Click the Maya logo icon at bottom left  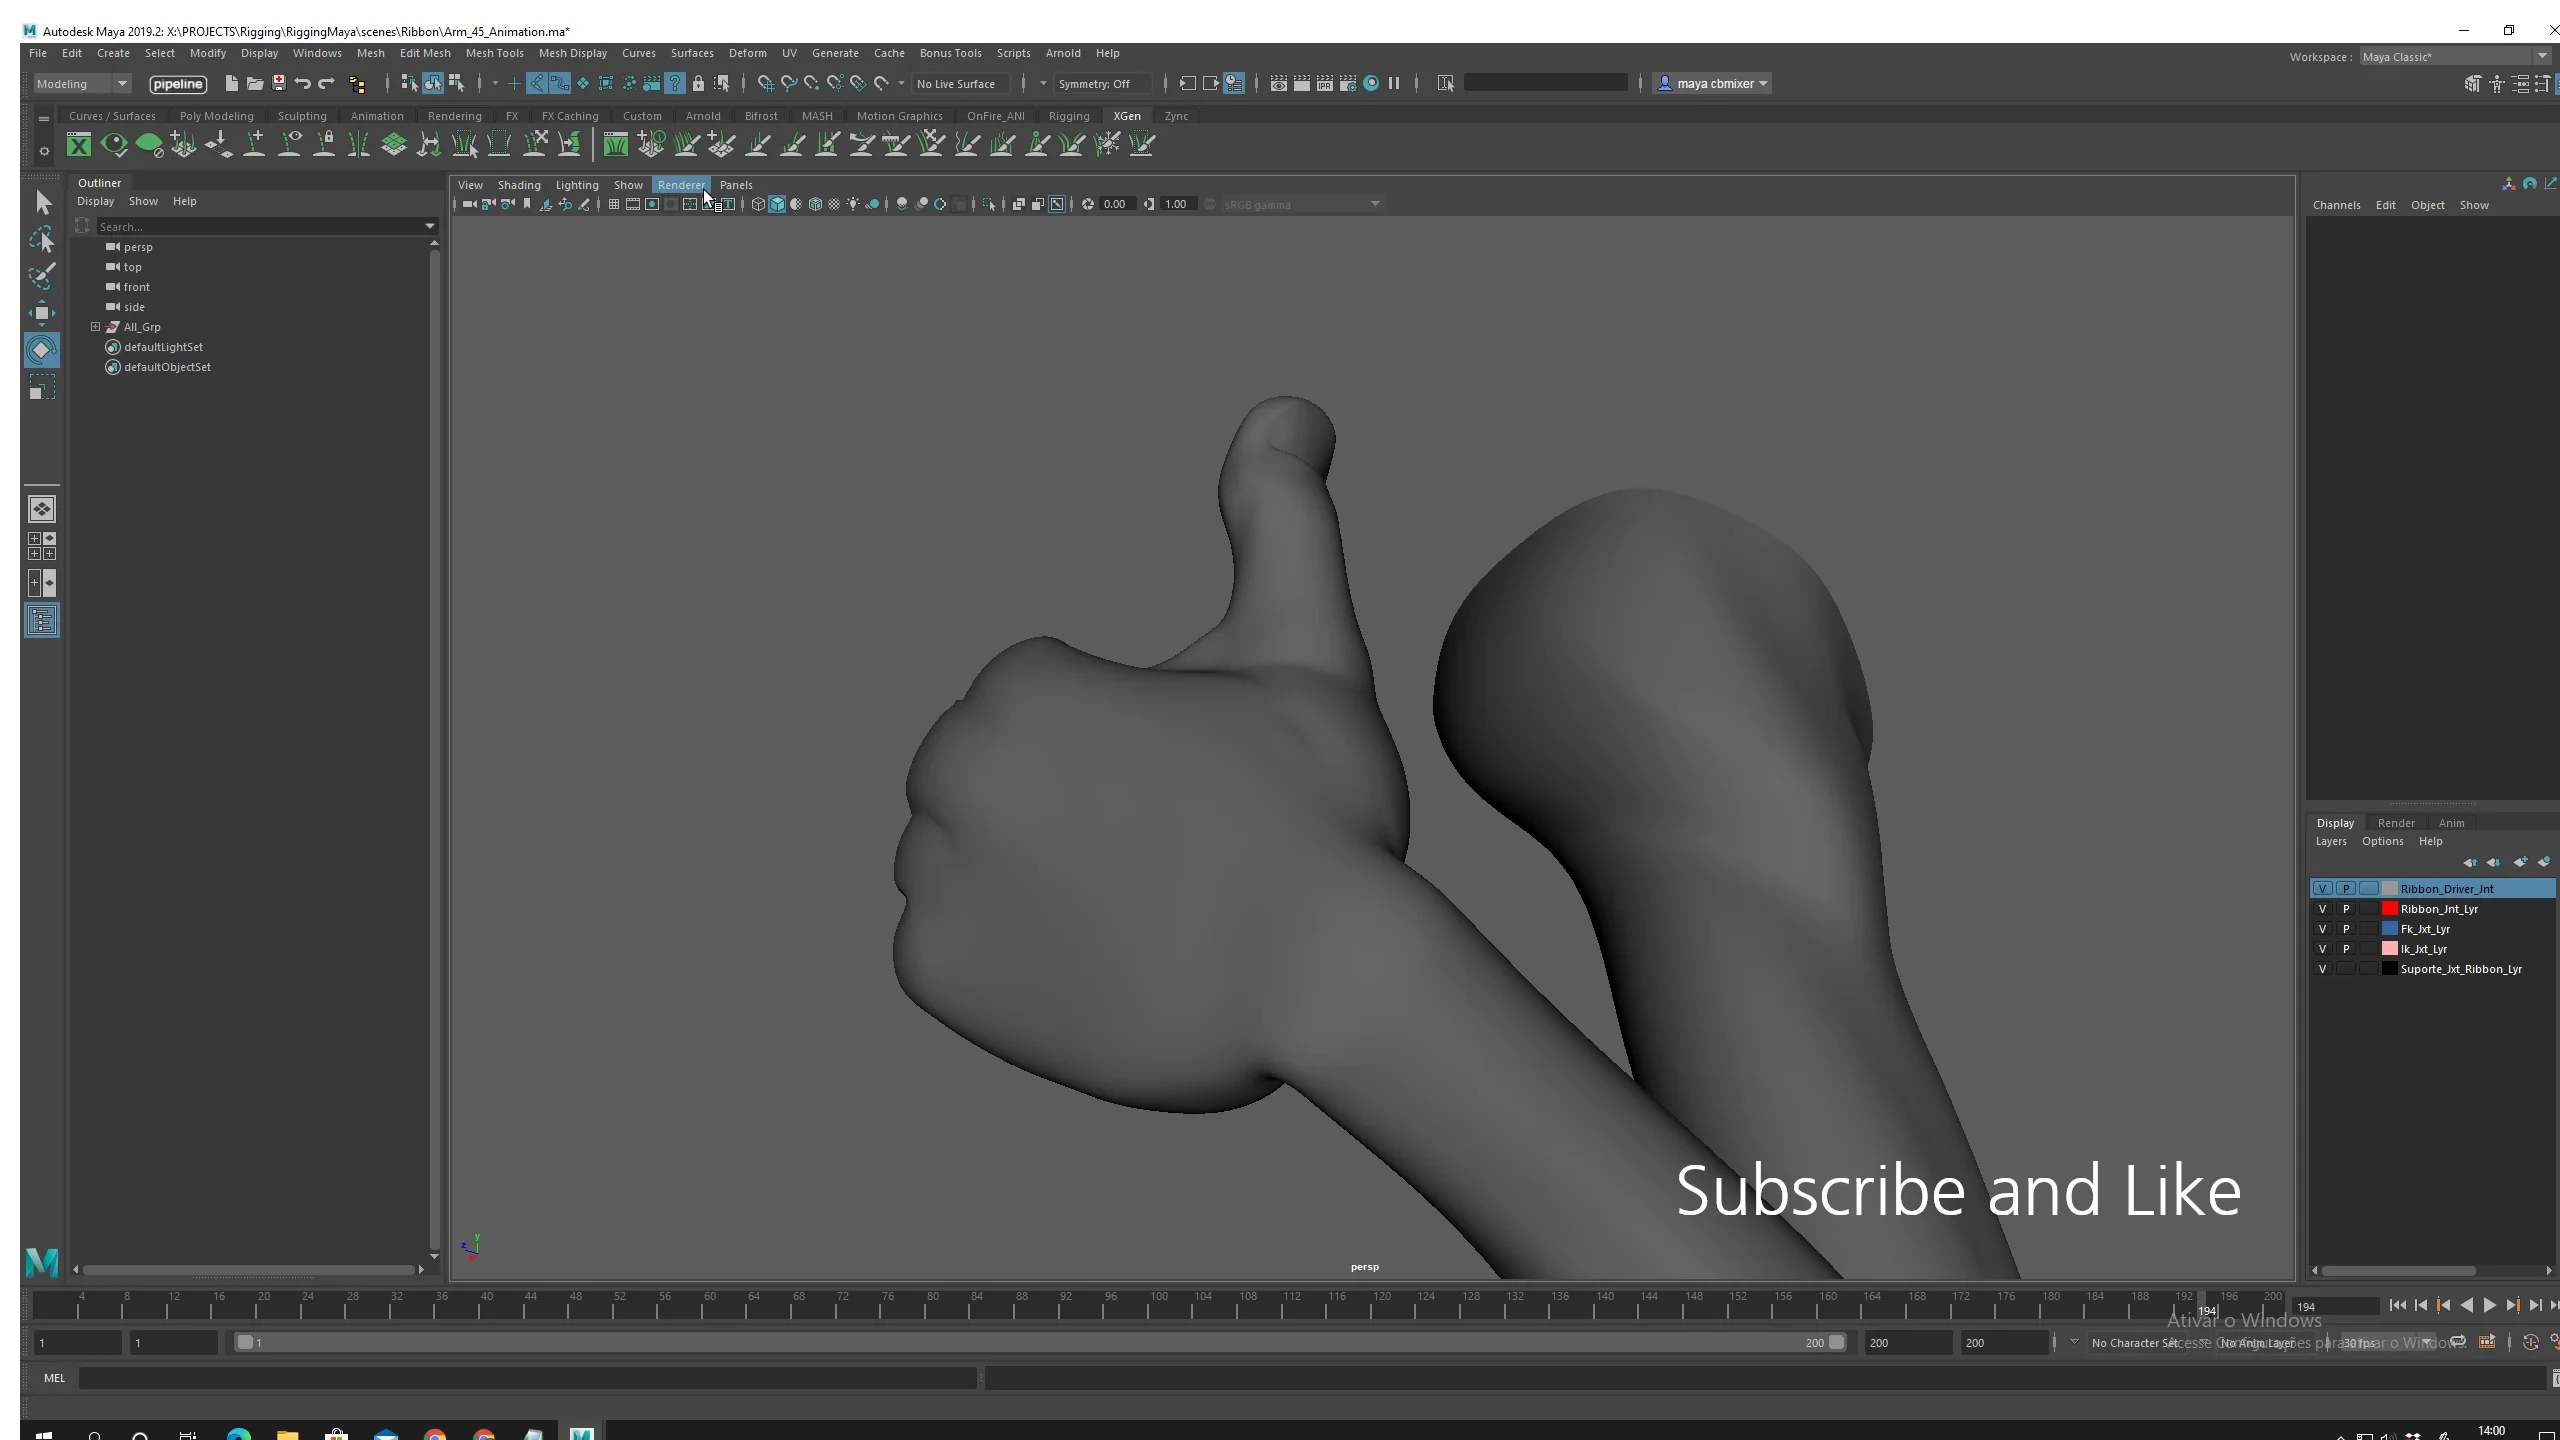click(x=42, y=1262)
